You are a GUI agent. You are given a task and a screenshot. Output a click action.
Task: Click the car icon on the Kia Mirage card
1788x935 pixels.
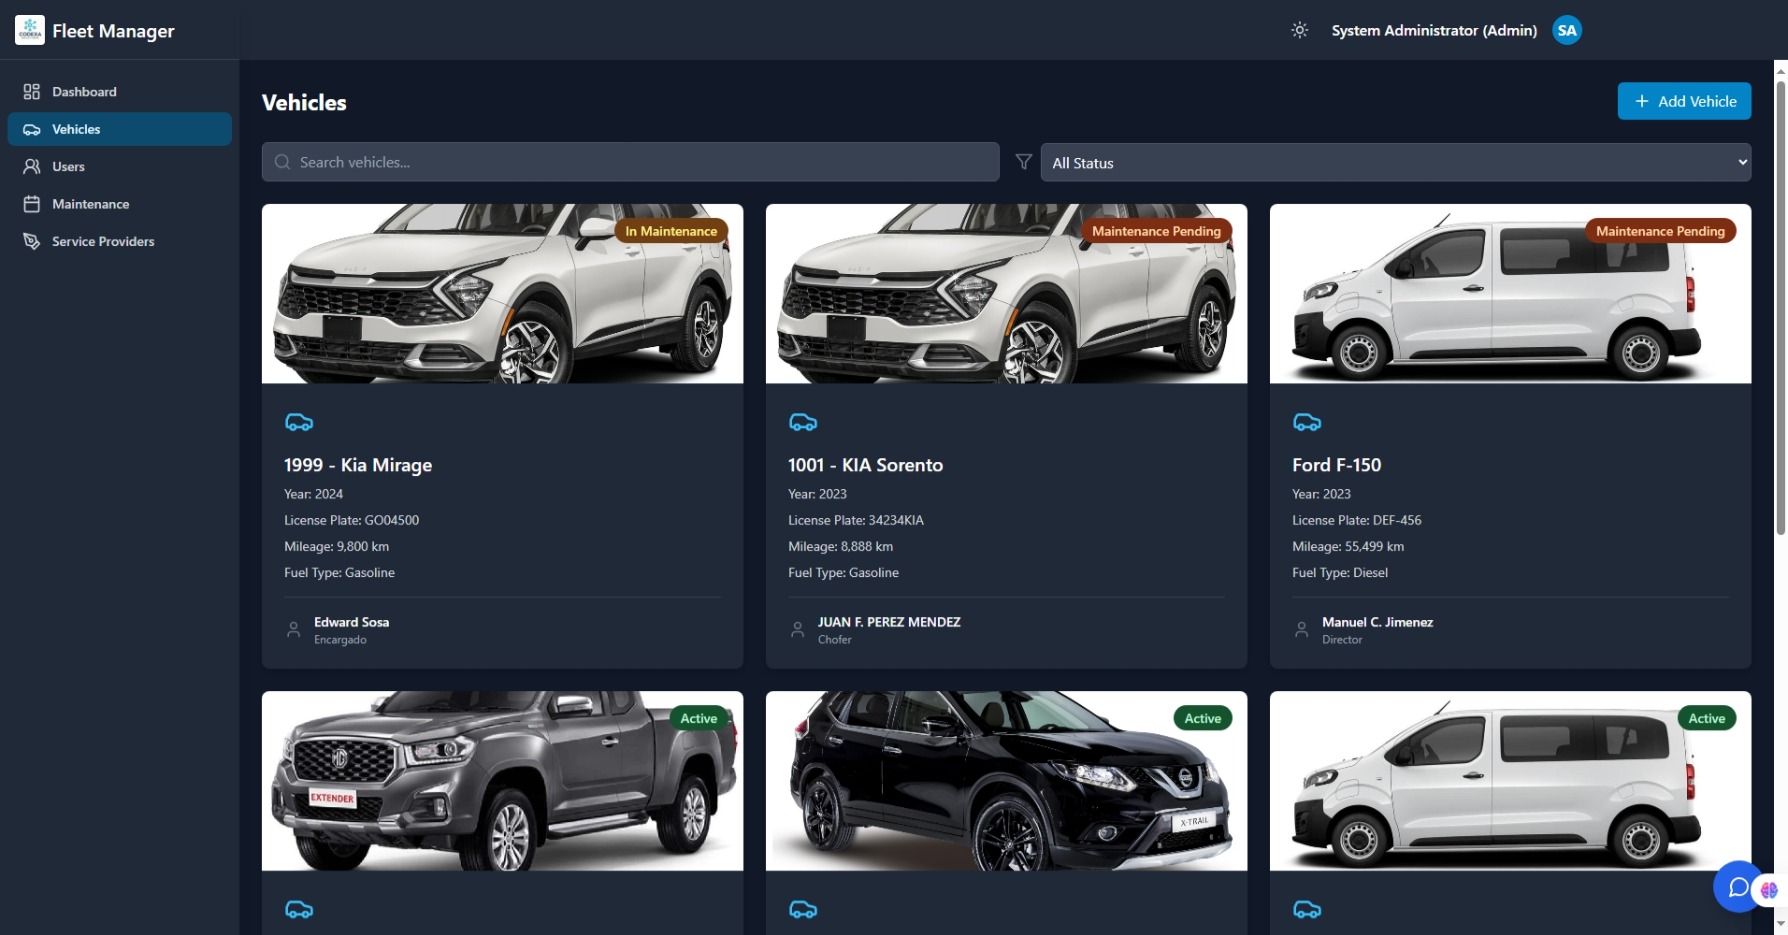tap(298, 421)
